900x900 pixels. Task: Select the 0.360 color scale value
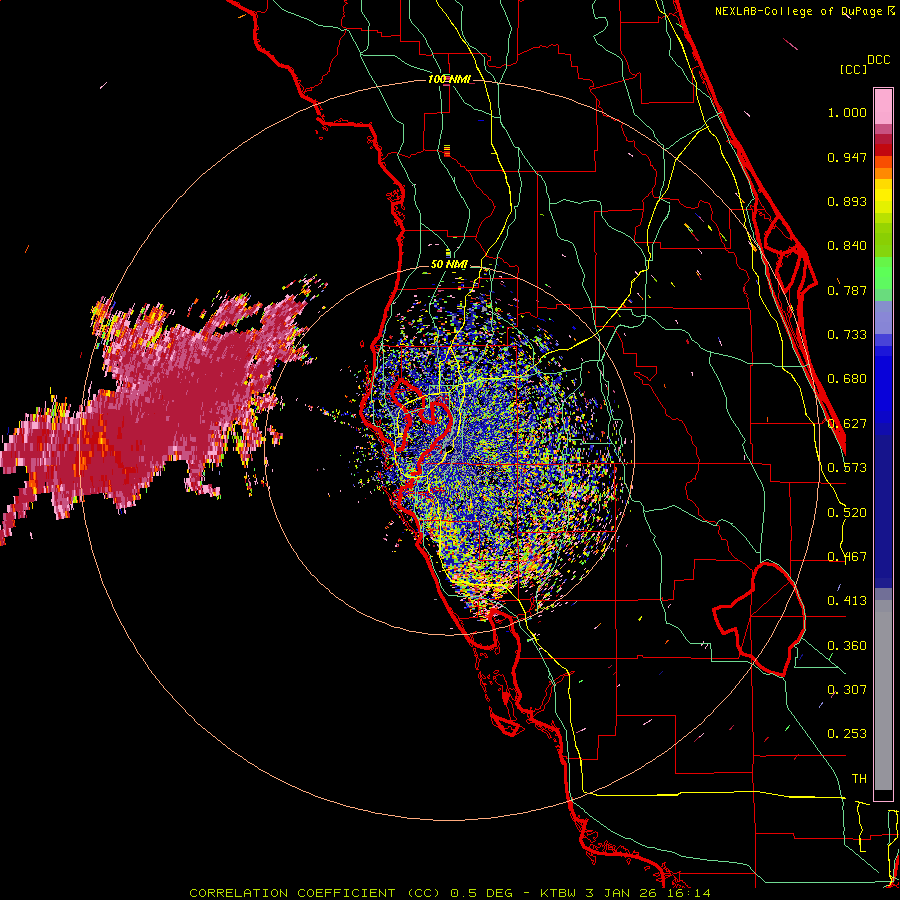847,646
